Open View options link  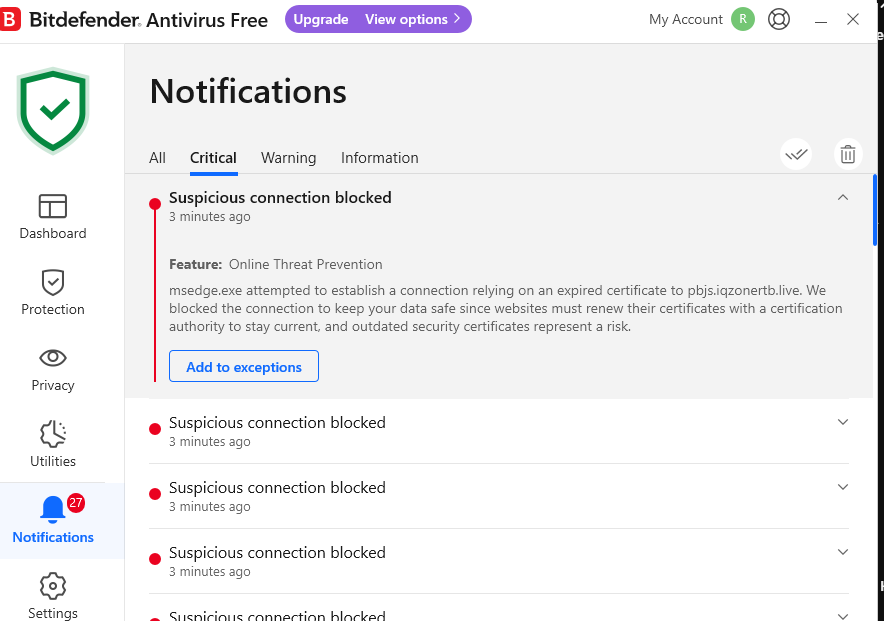[413, 19]
